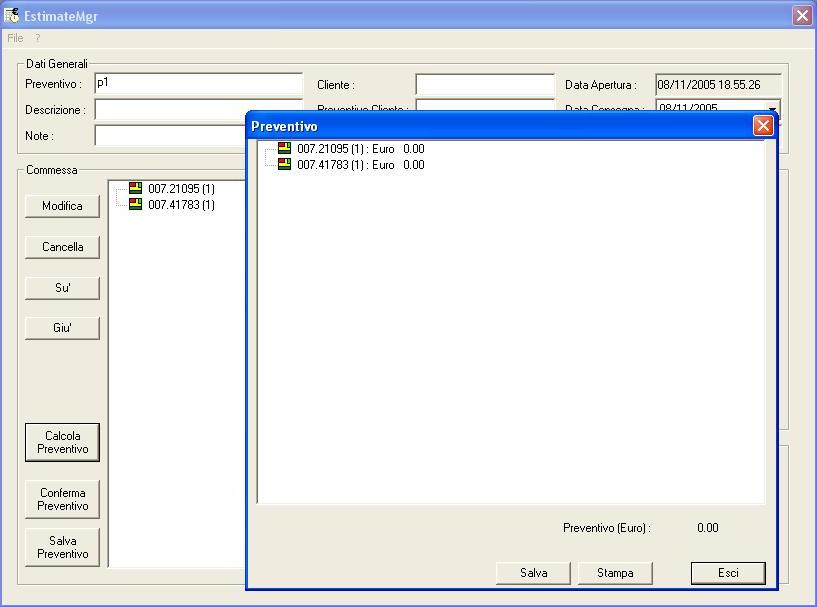The width and height of the screenshot is (817, 607).
Task: Click the icon of 007.41783 Euro row in Preventivo dialog
Action: [x=284, y=164]
